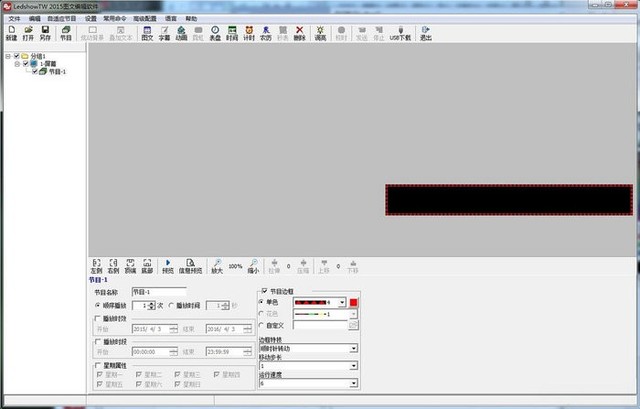Align area to 右侧 (right side)
This screenshot has height=409, width=640.
pos(113,266)
